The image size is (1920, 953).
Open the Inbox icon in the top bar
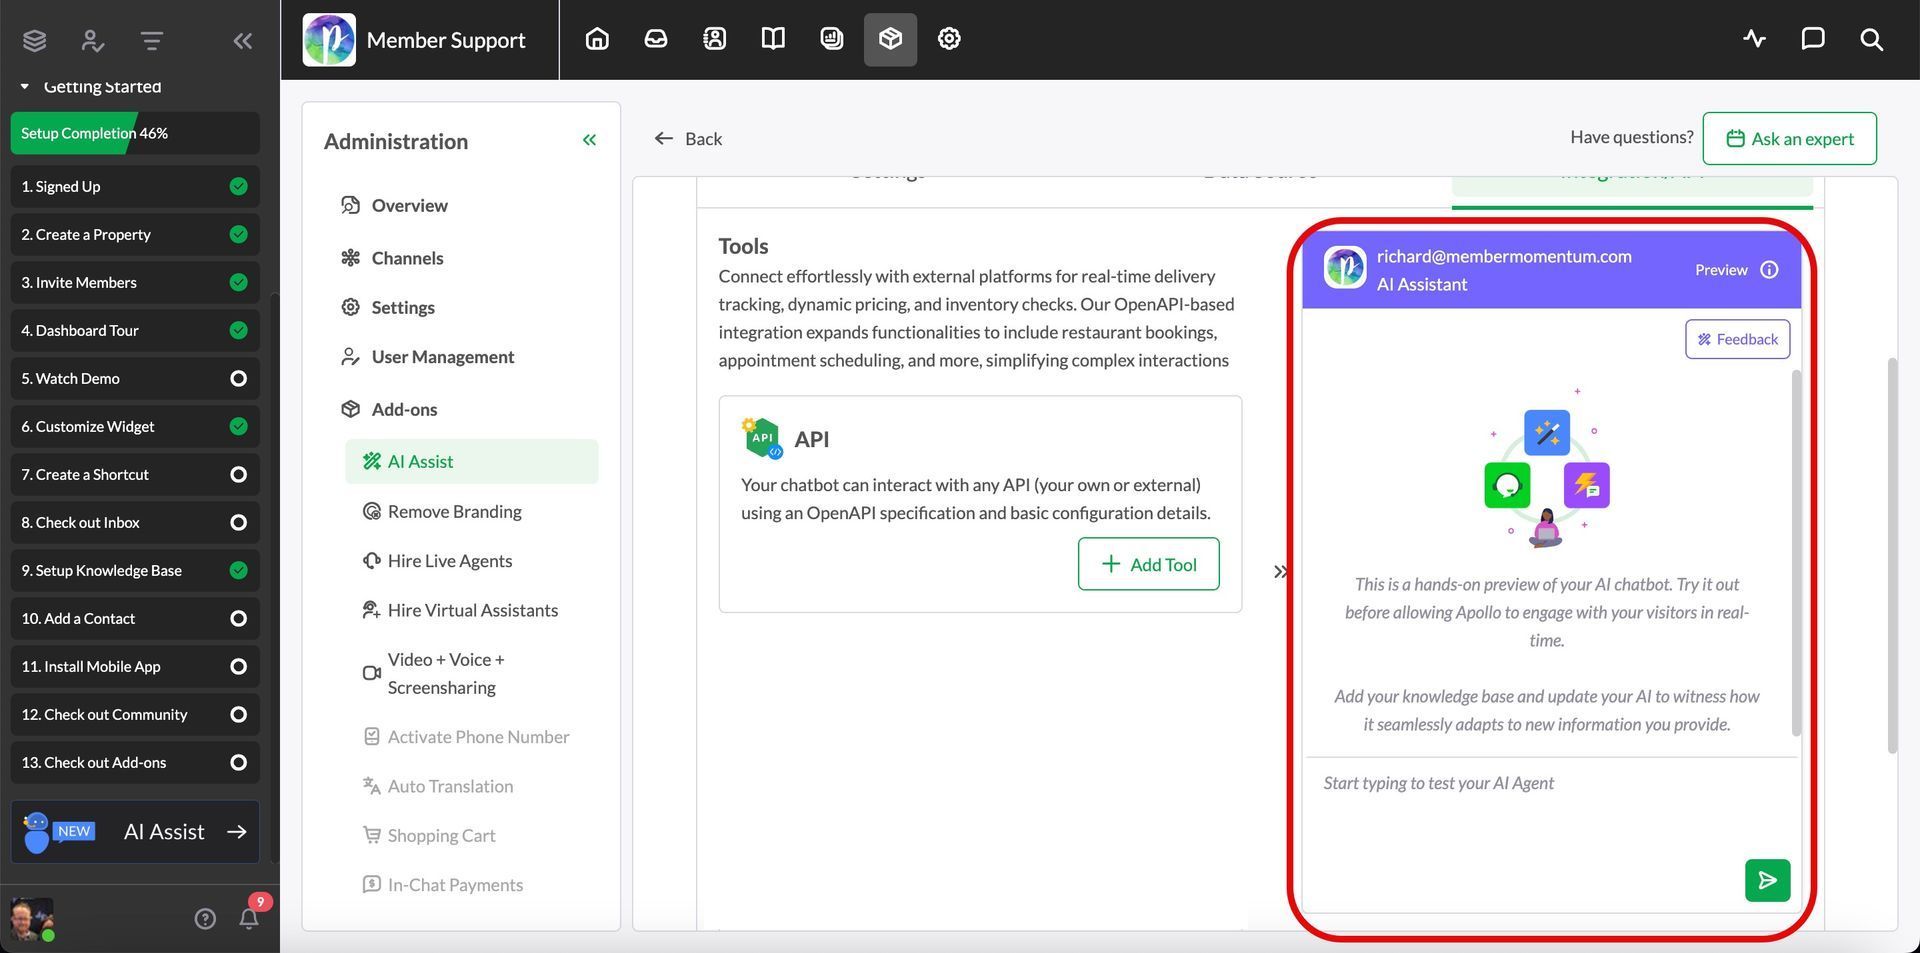pyautogui.click(x=655, y=38)
